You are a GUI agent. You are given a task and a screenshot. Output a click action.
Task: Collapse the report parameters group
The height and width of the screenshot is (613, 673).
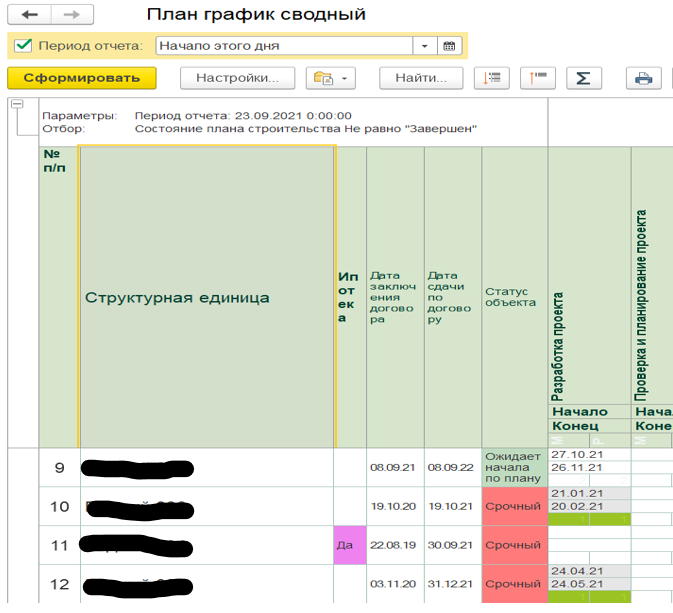(x=17, y=104)
